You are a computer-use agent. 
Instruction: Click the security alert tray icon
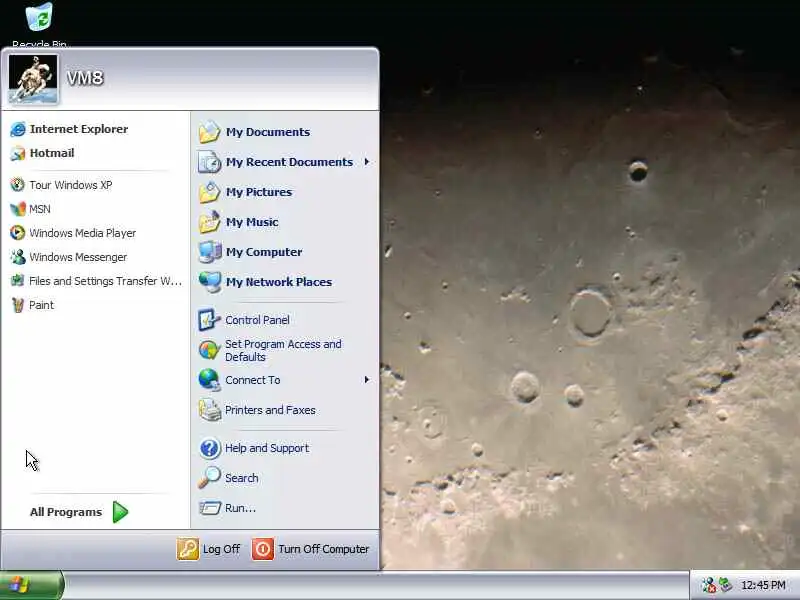pos(708,585)
